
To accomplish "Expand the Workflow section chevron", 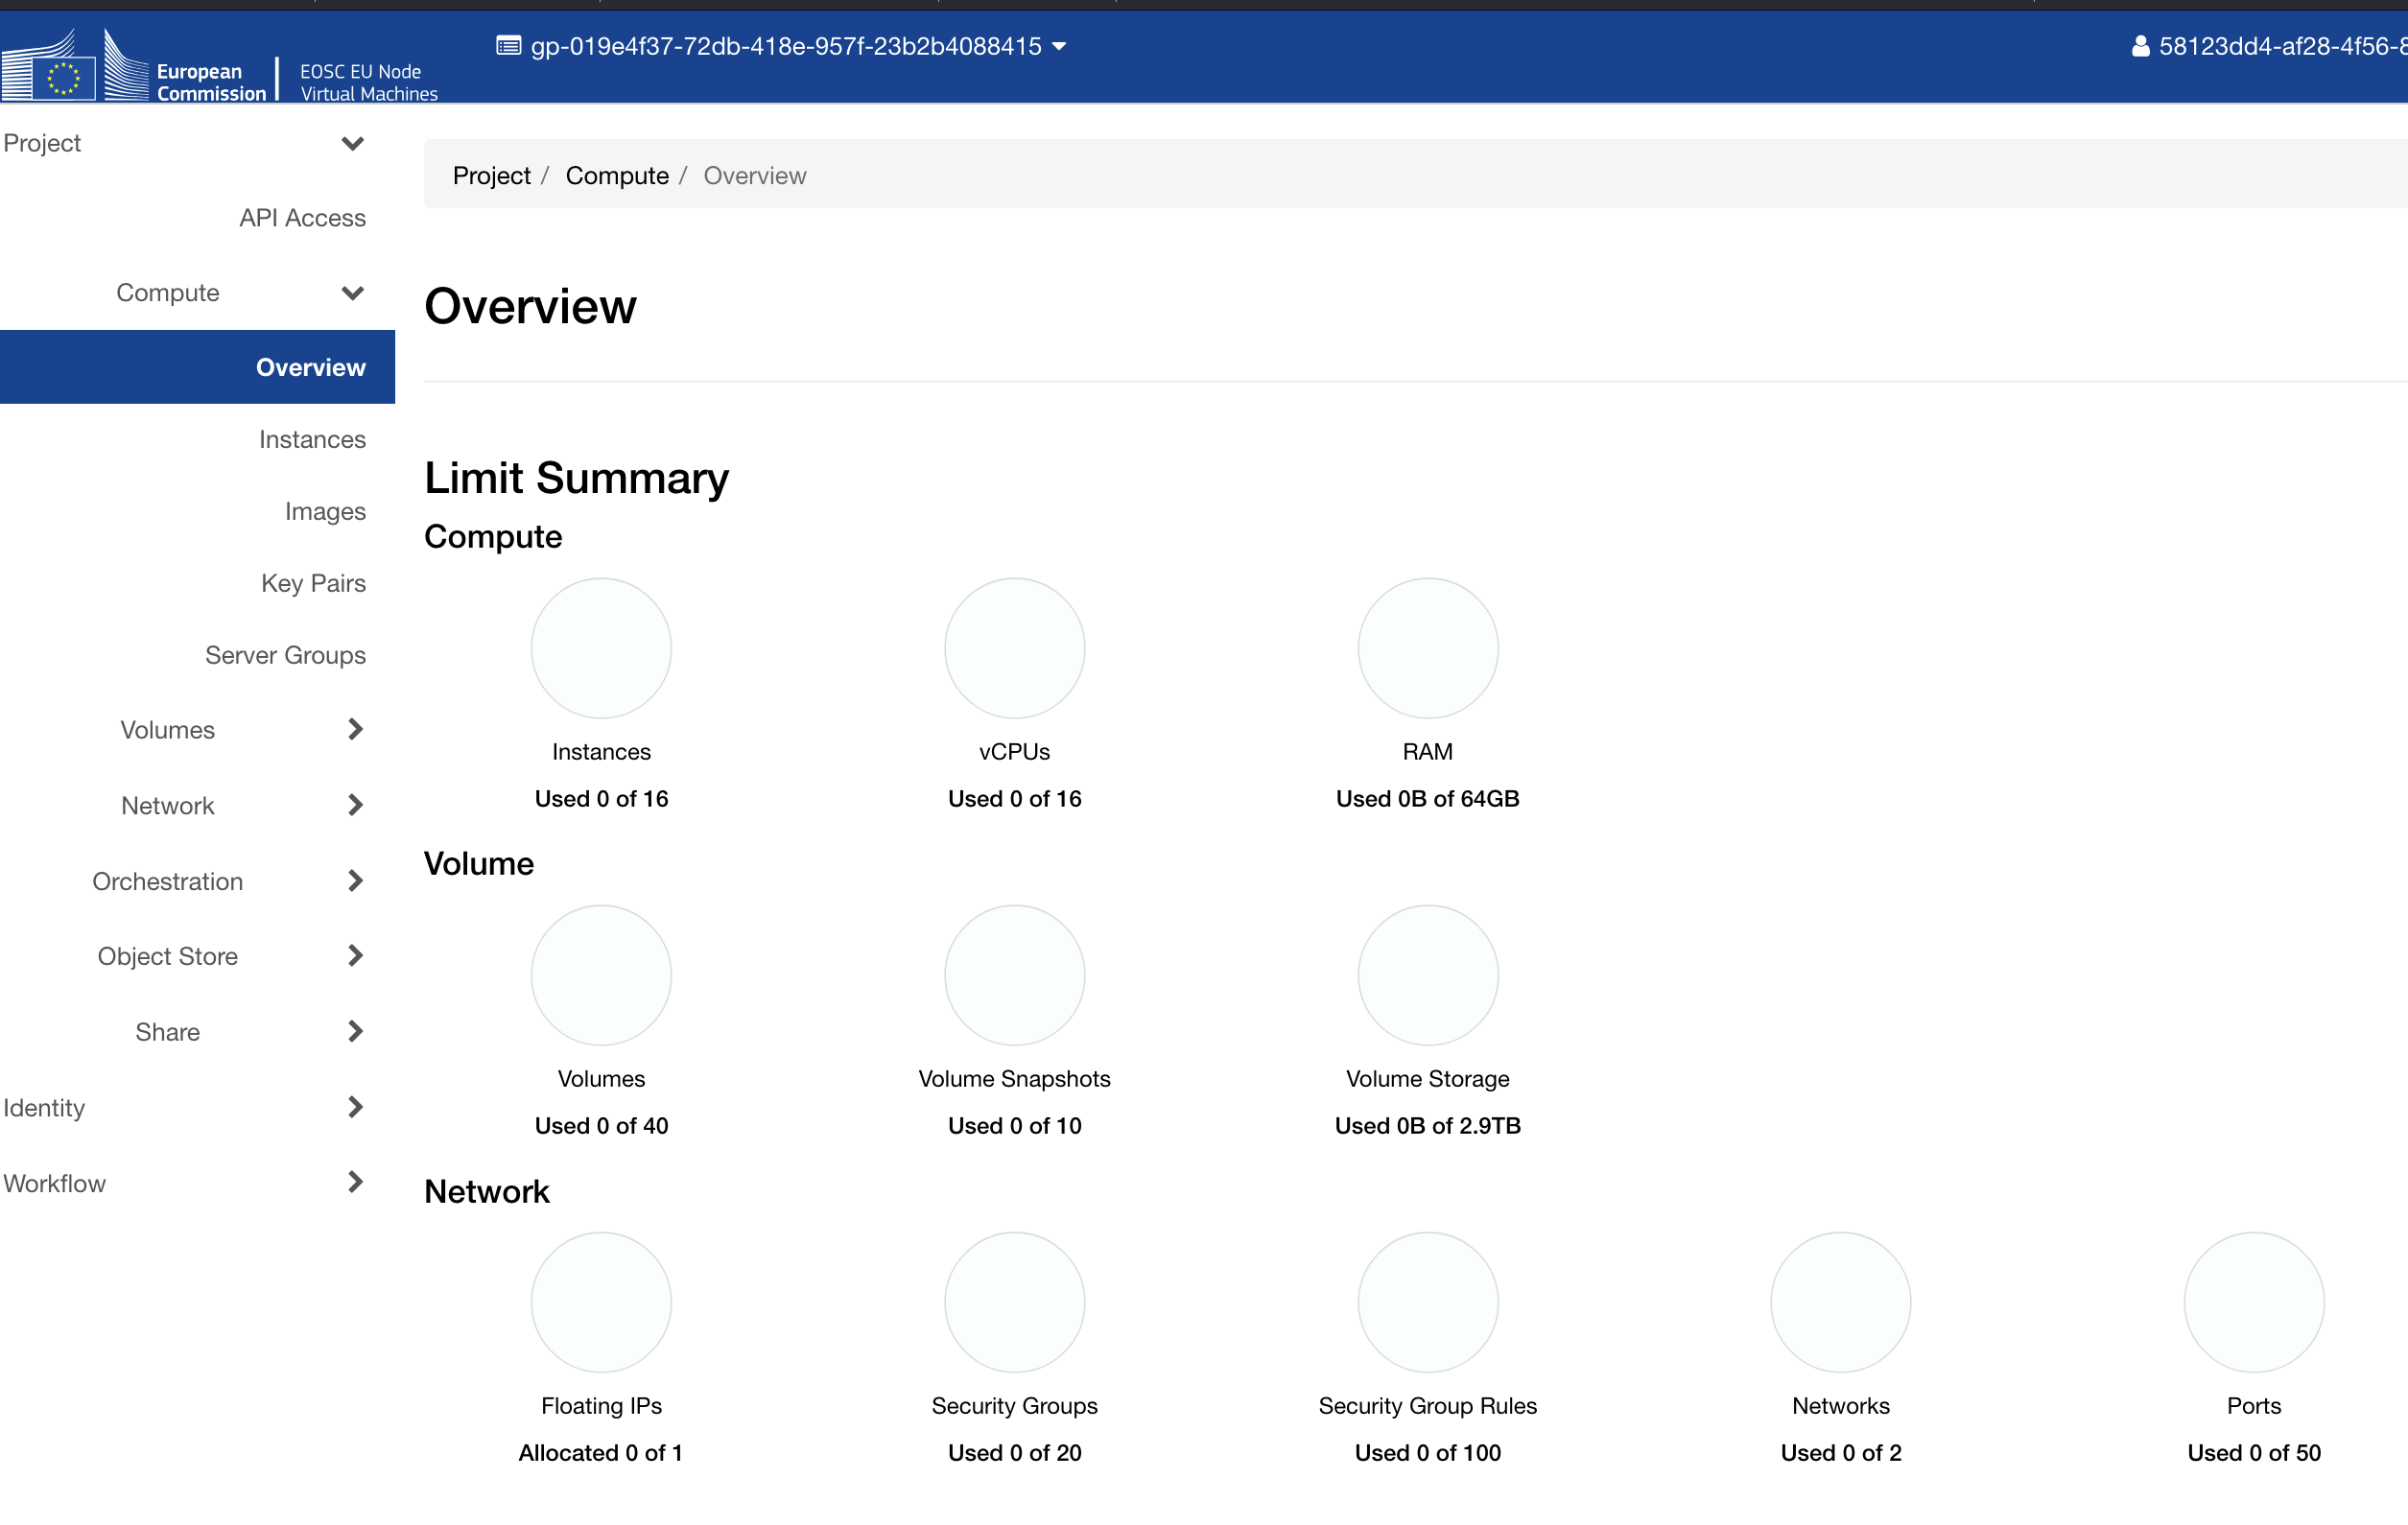I will (x=355, y=1182).
